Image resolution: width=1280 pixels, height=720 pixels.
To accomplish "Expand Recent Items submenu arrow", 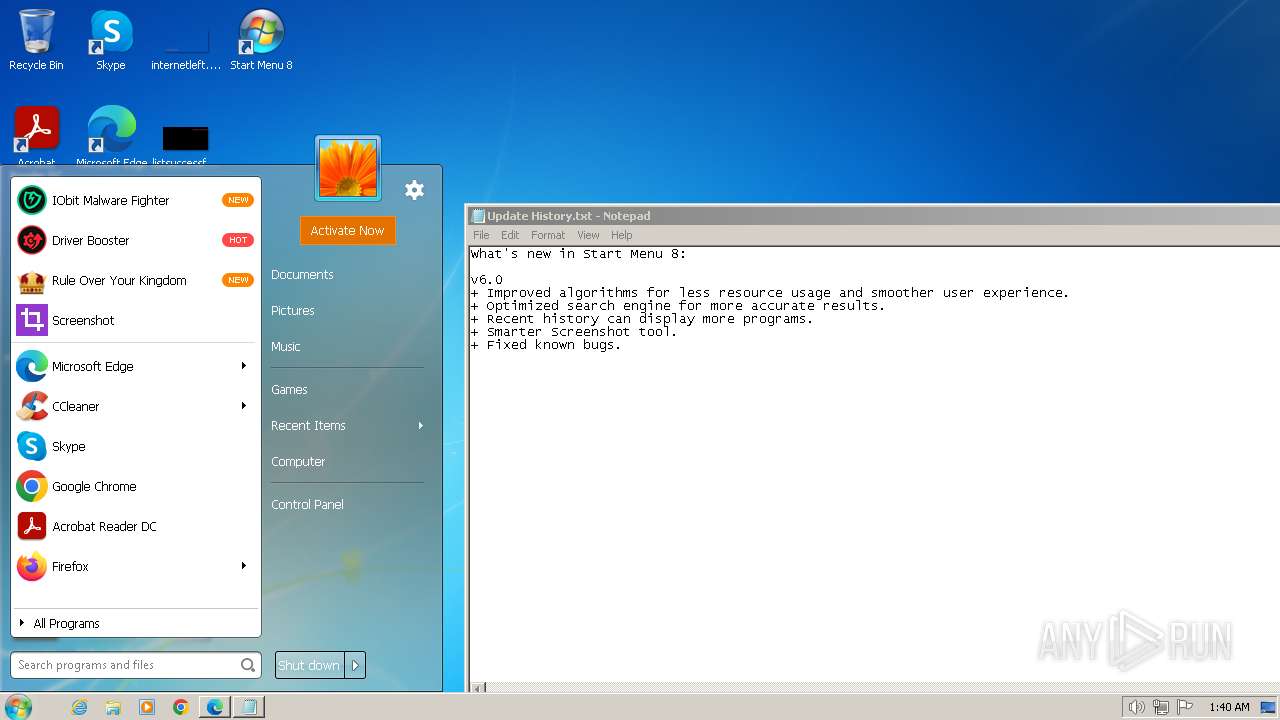I will click(421, 425).
